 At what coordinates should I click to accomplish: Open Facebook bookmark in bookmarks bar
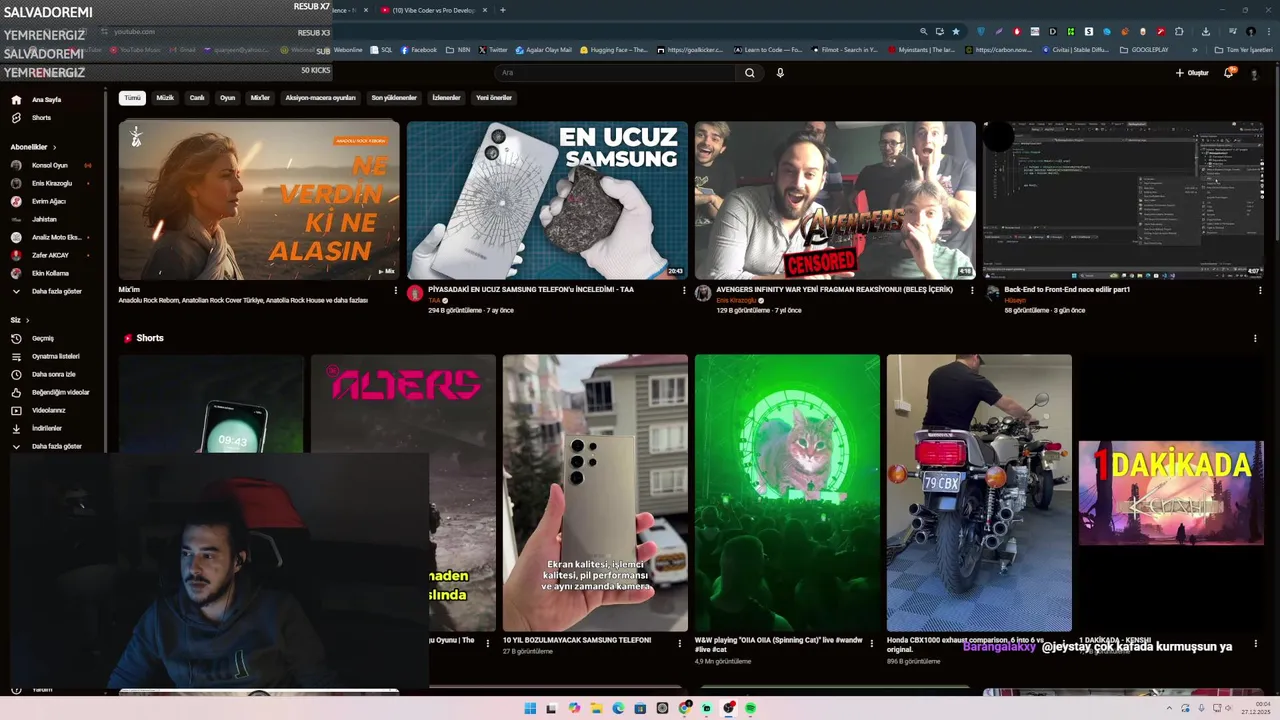coord(419,49)
